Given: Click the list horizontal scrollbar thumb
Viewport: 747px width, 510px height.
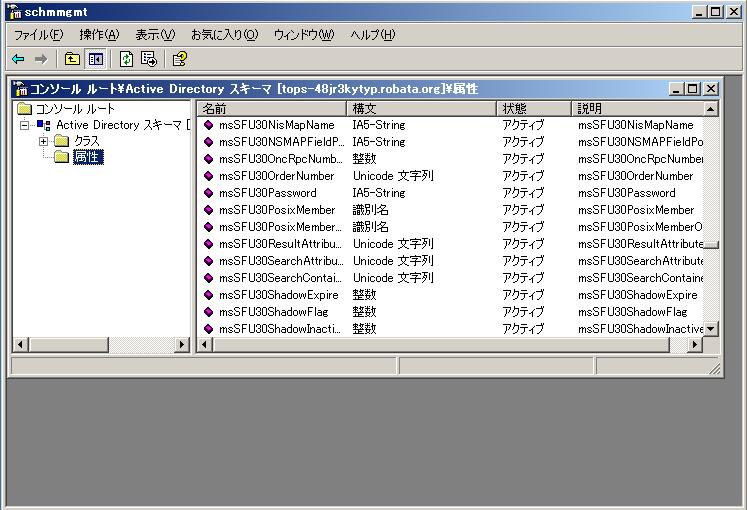Looking at the screenshot, I should coord(441,344).
